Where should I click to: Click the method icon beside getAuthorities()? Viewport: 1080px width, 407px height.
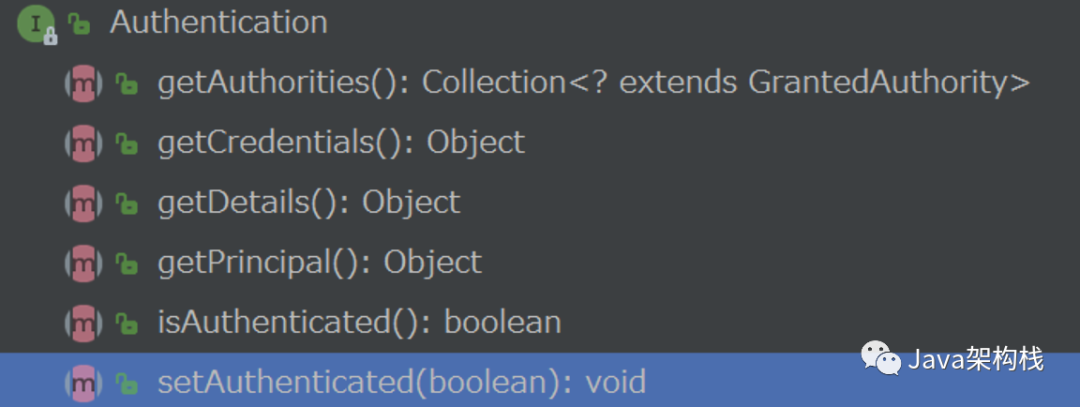(83, 84)
